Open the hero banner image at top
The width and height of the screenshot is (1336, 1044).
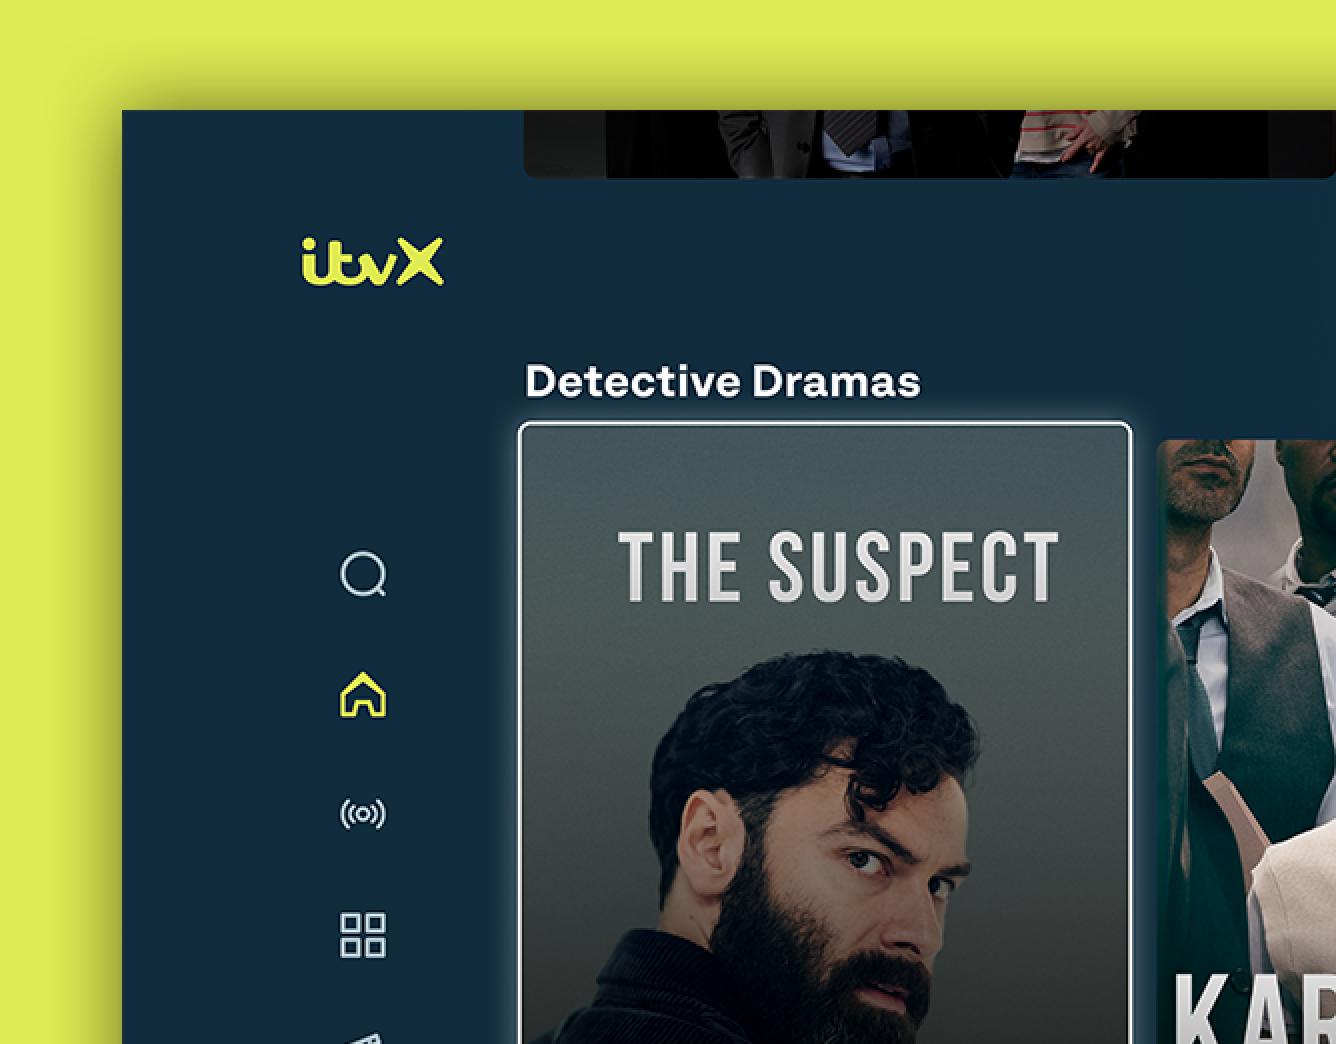(x=930, y=144)
